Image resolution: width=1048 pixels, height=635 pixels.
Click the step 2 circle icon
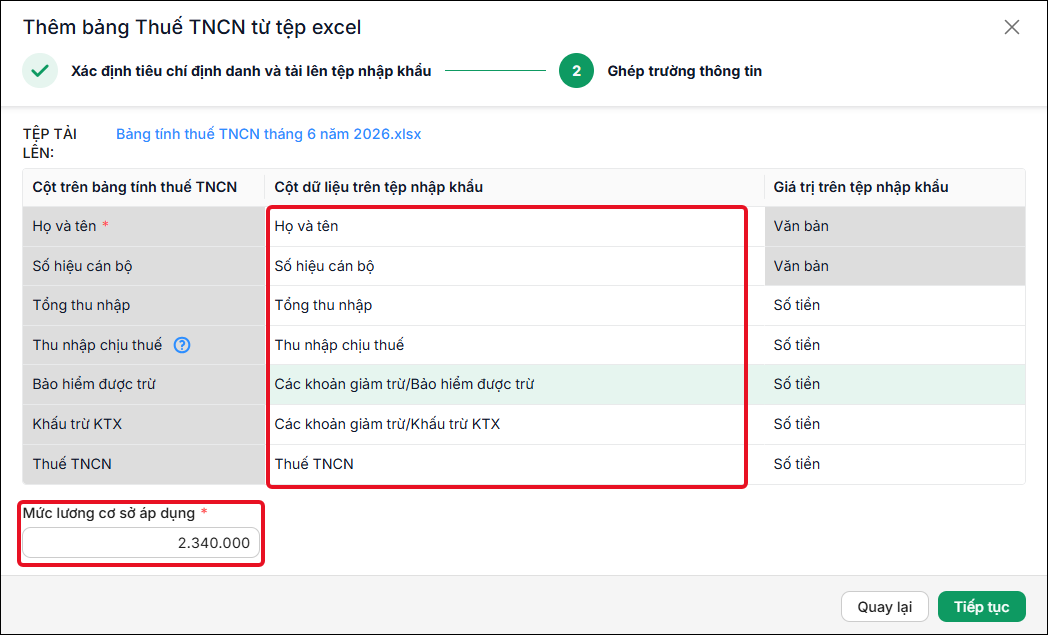576,71
